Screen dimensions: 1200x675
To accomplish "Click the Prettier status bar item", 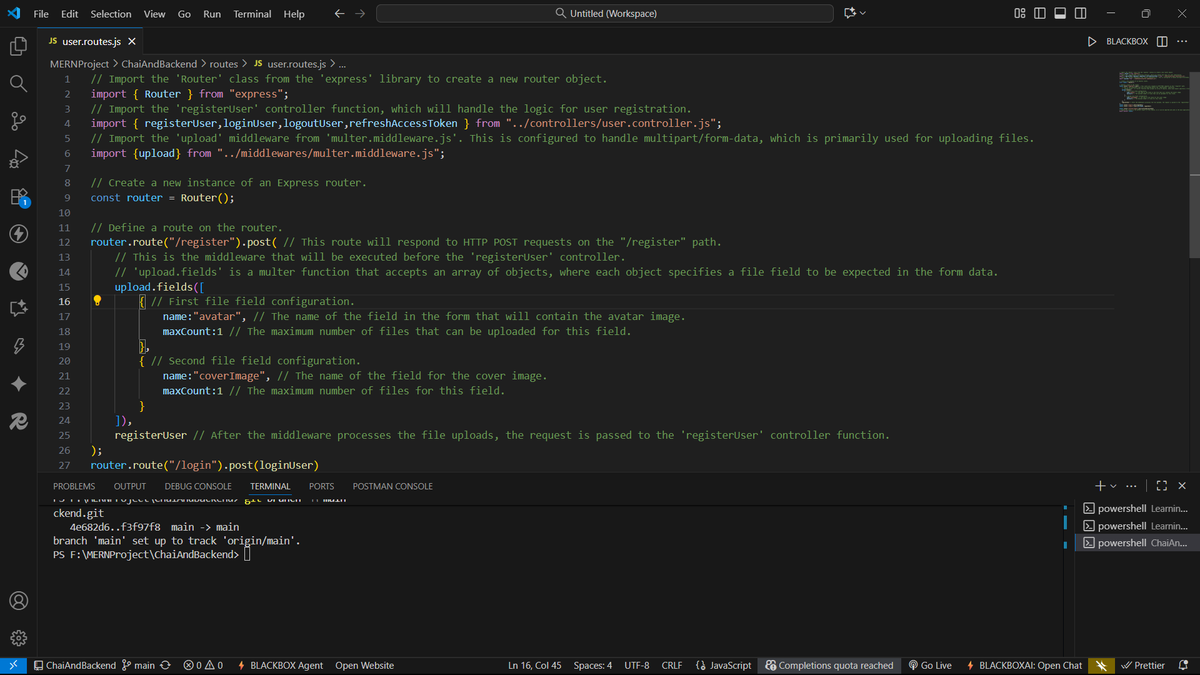I will pyautogui.click(x=1143, y=665).
